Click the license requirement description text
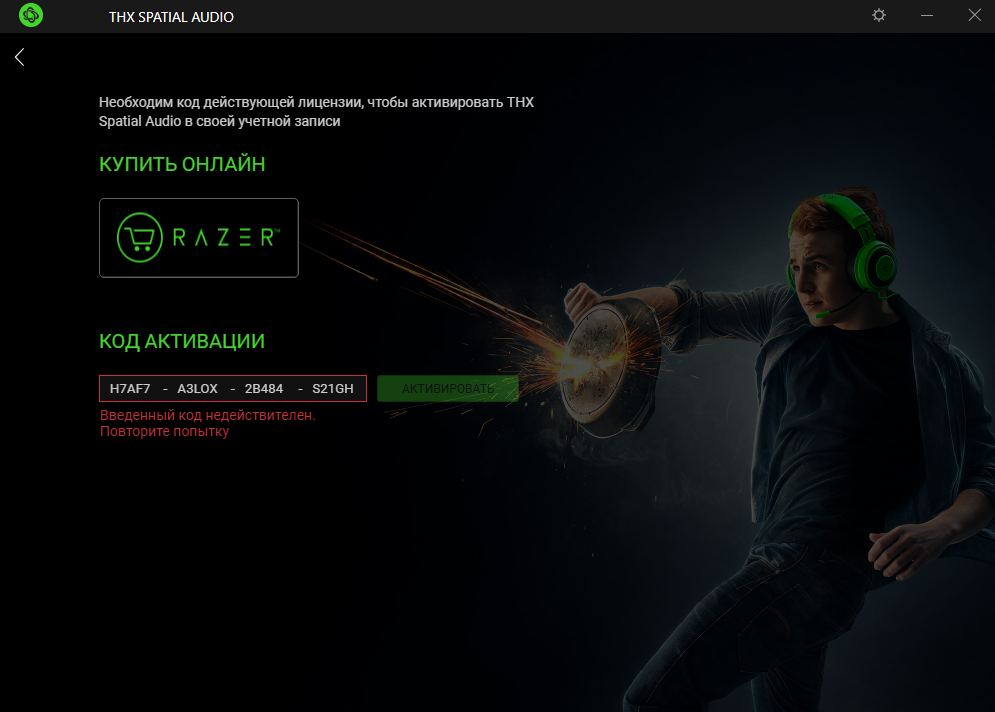The image size is (995, 712). pyautogui.click(x=316, y=112)
